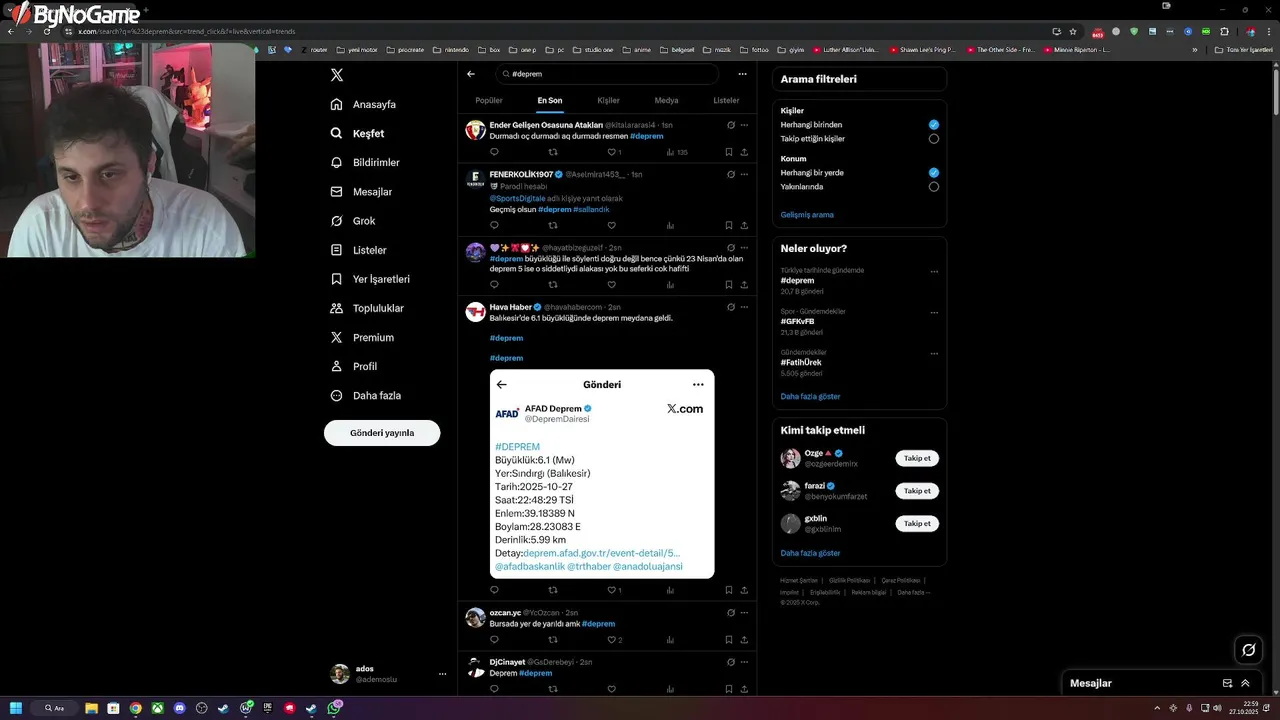Like Ender Gelişen Osasuna Ataklan's post
The height and width of the screenshot is (720, 1280).
614,152
